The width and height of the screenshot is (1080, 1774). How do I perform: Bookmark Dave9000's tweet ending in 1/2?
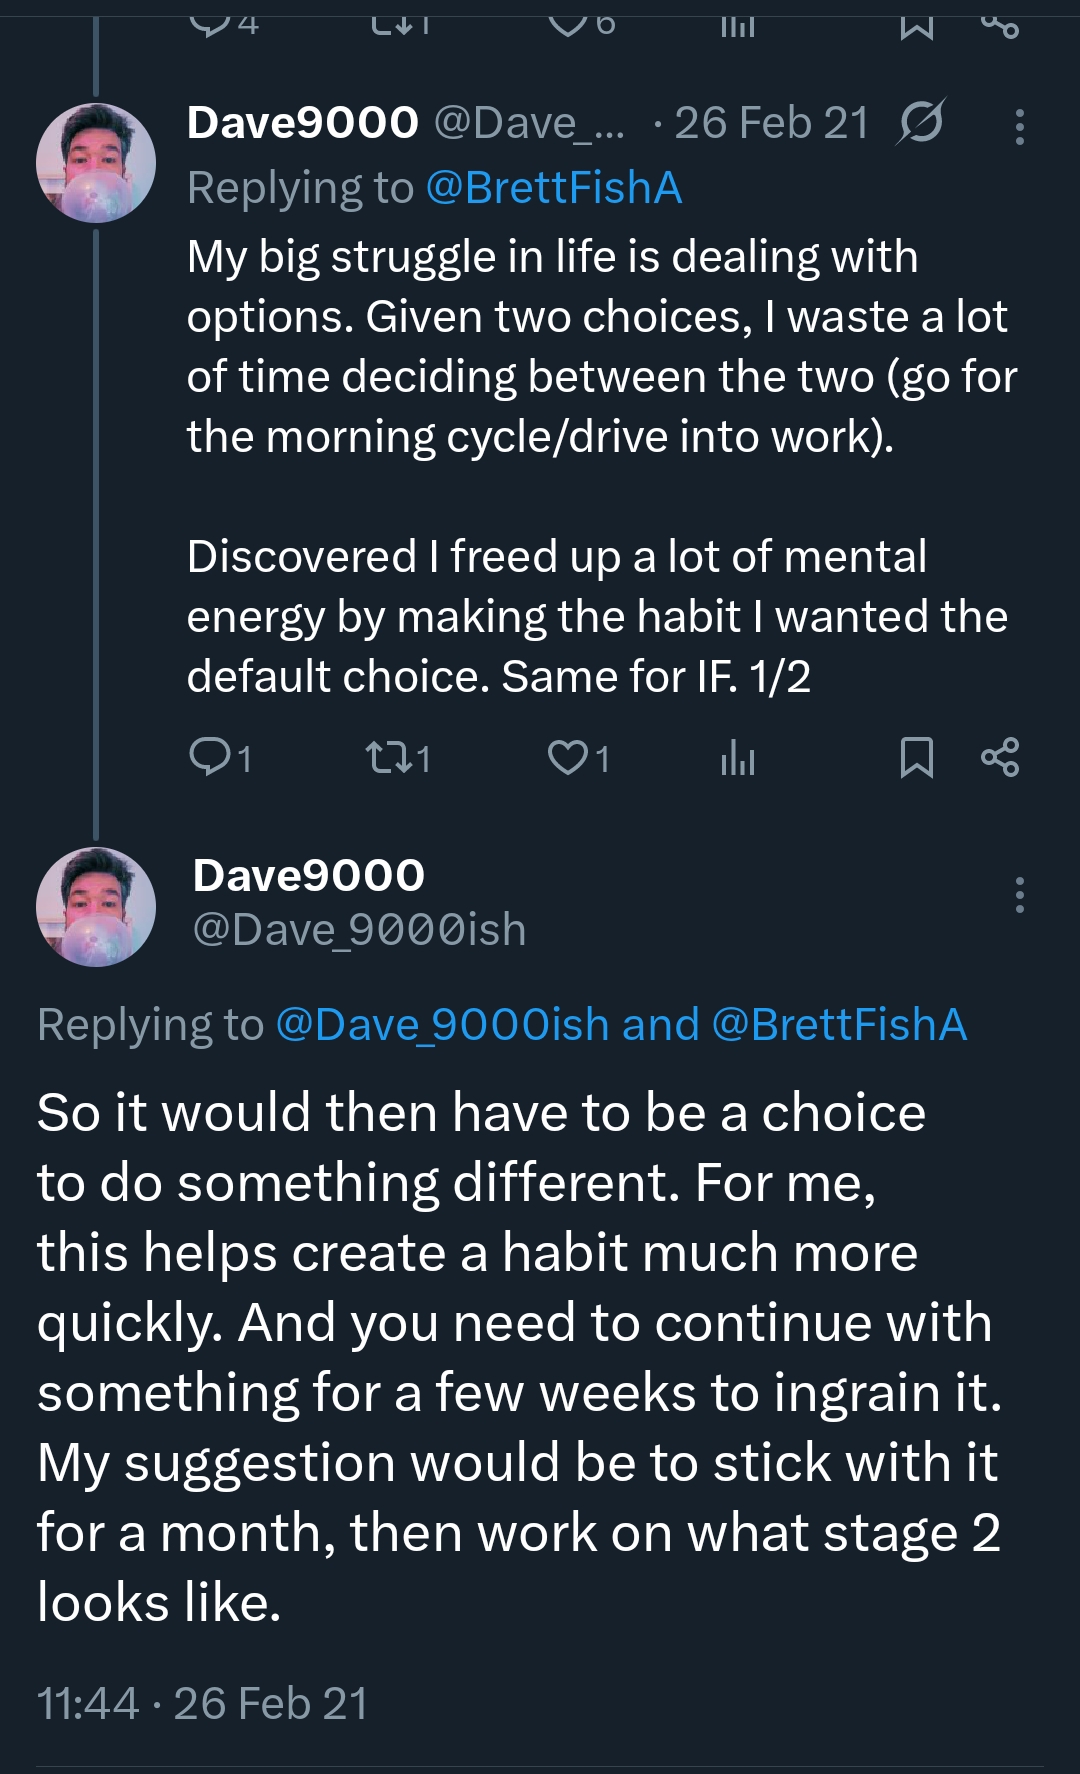click(916, 757)
